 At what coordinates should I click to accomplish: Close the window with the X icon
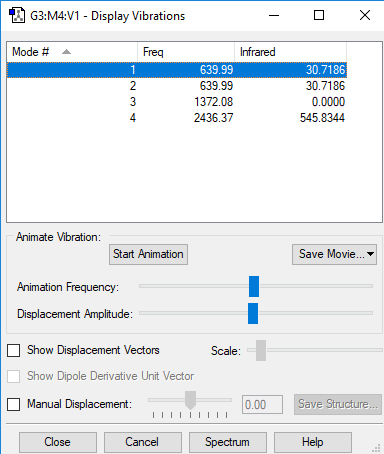pos(365,15)
